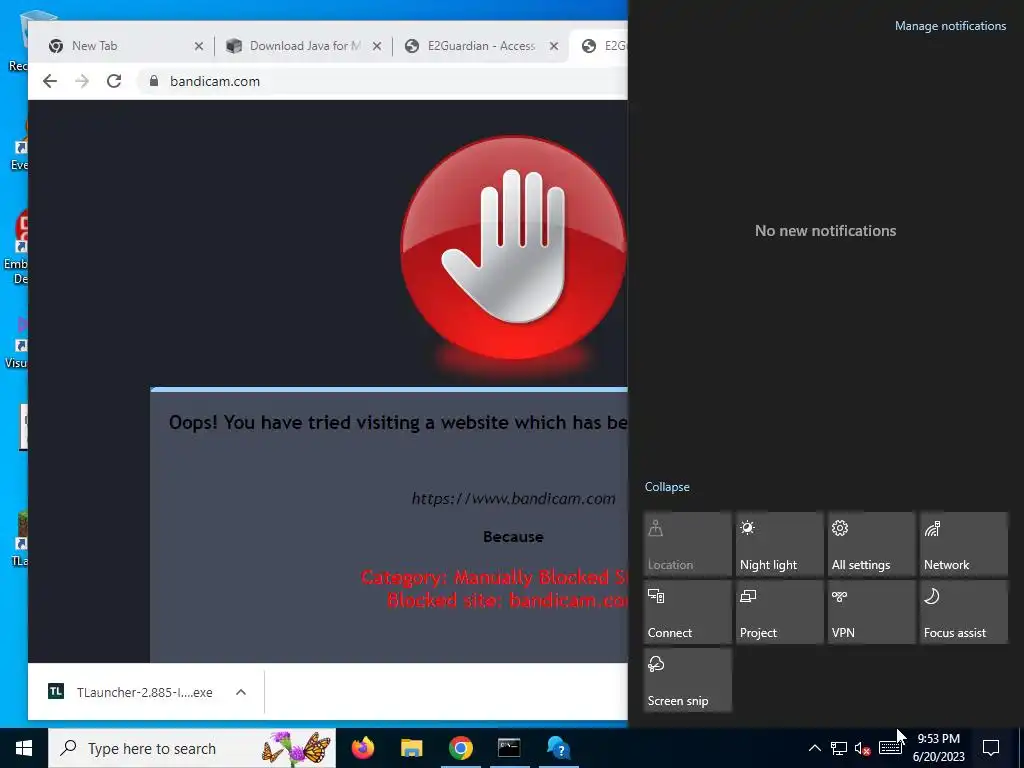
Task: Open Manage notifications link
Action: click(x=950, y=26)
